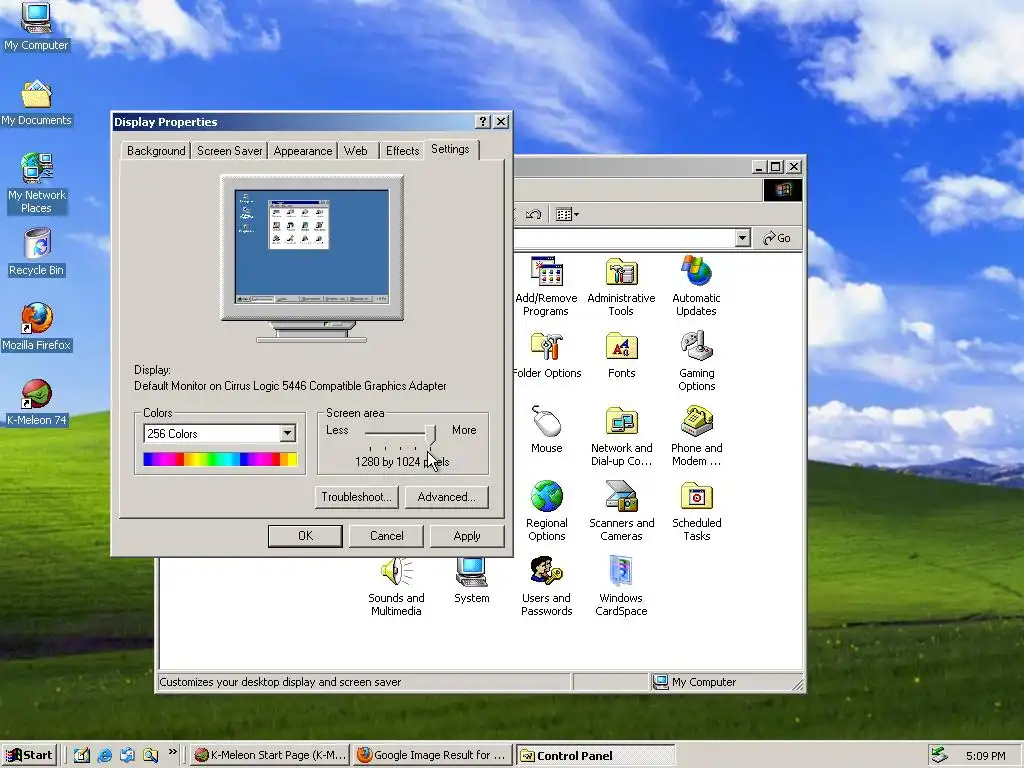Click the Undo toolbar icon in Control Panel
Screen dimensions: 1024x768
[534, 214]
